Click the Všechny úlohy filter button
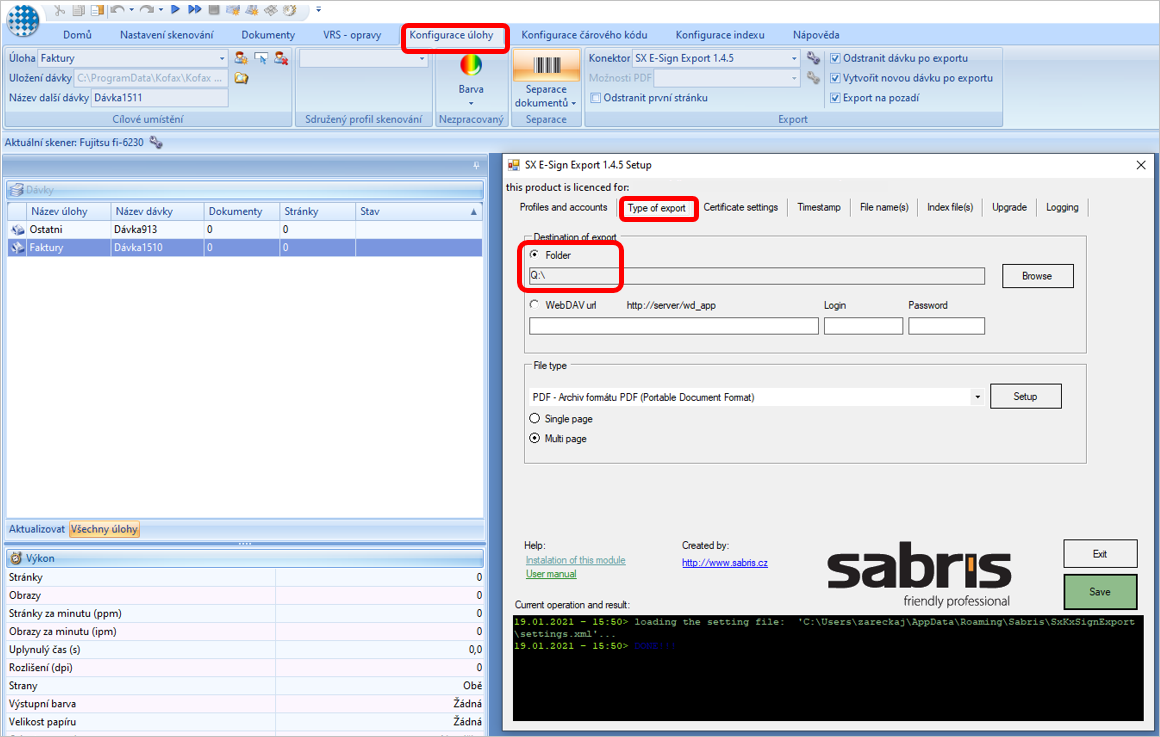The image size is (1160, 737). tap(104, 529)
